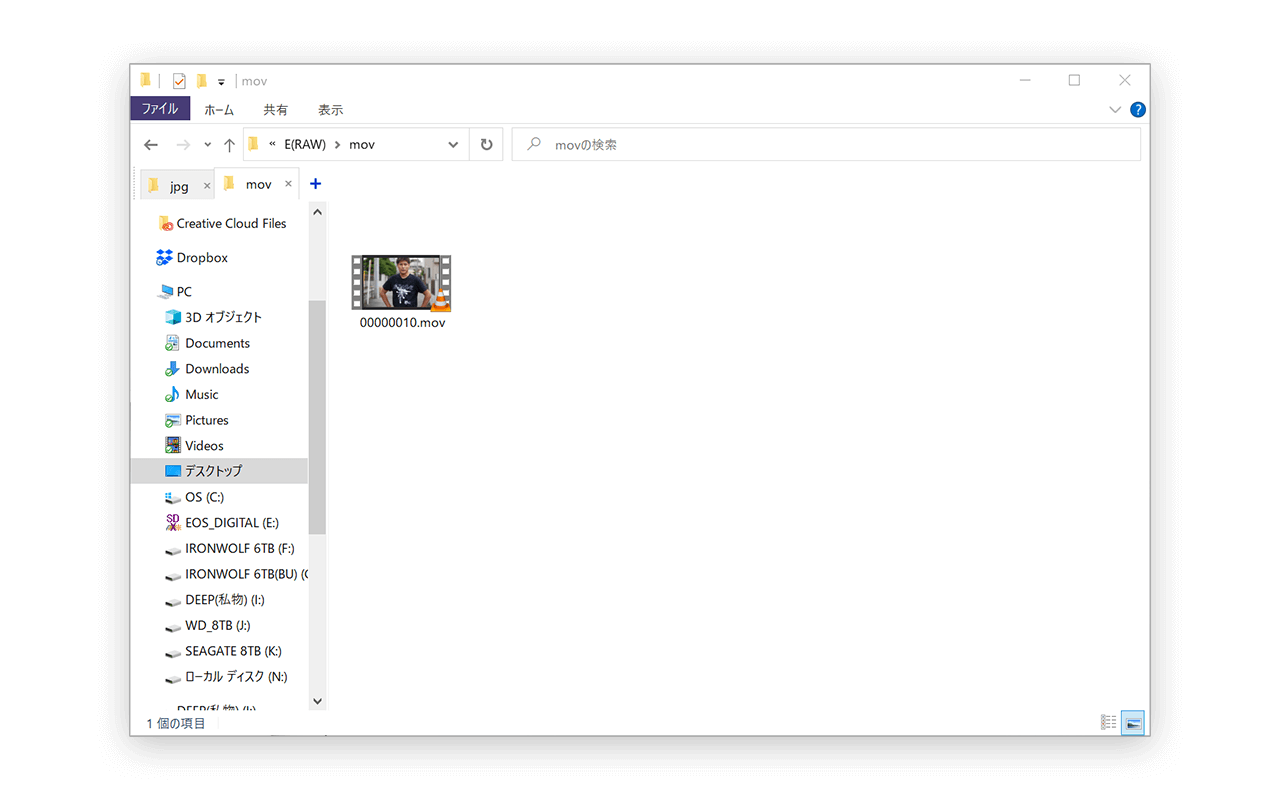
Task: Click the folder icon in title bar
Action: coord(146,80)
